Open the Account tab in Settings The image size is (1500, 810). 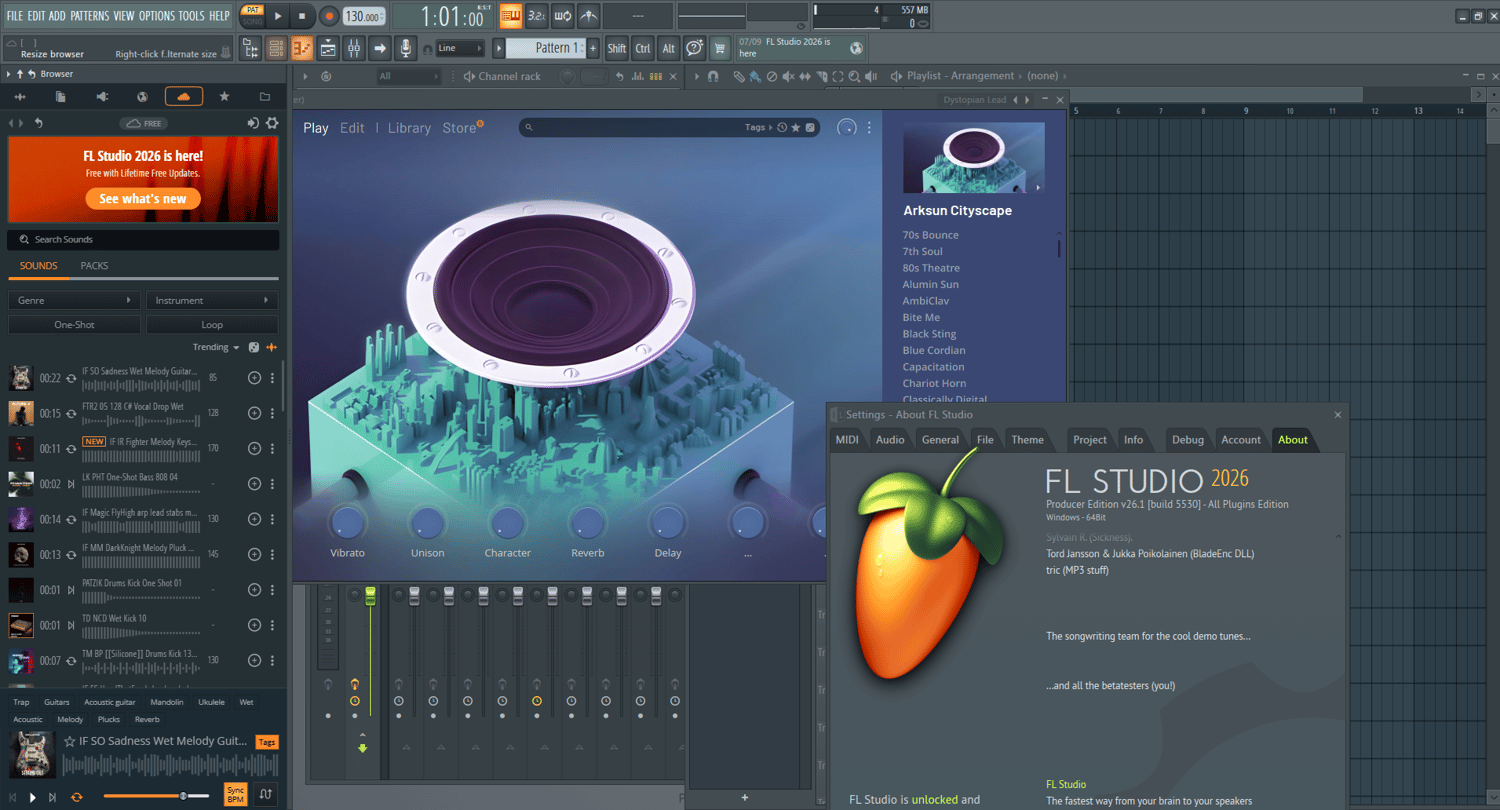(1241, 439)
